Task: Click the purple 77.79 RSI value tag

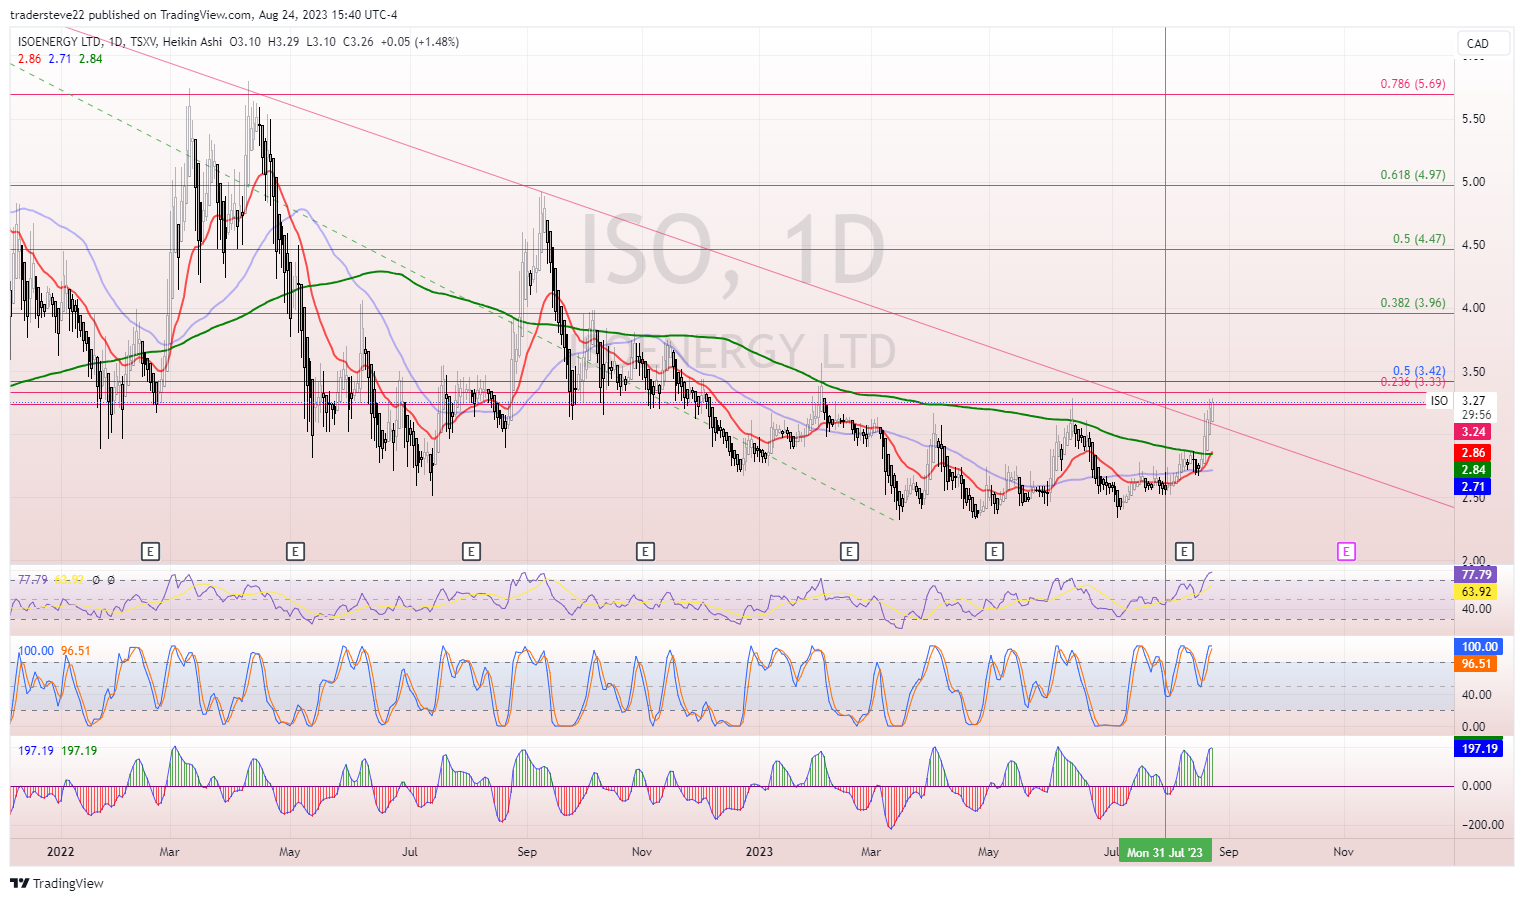Action: [1476, 575]
